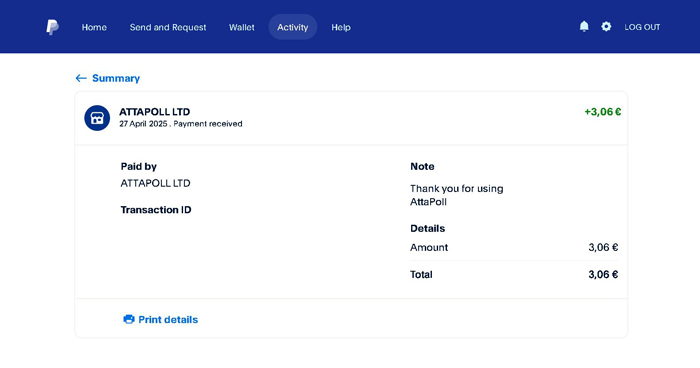Click the Print details link
The image size is (700, 368).
coord(168,319)
